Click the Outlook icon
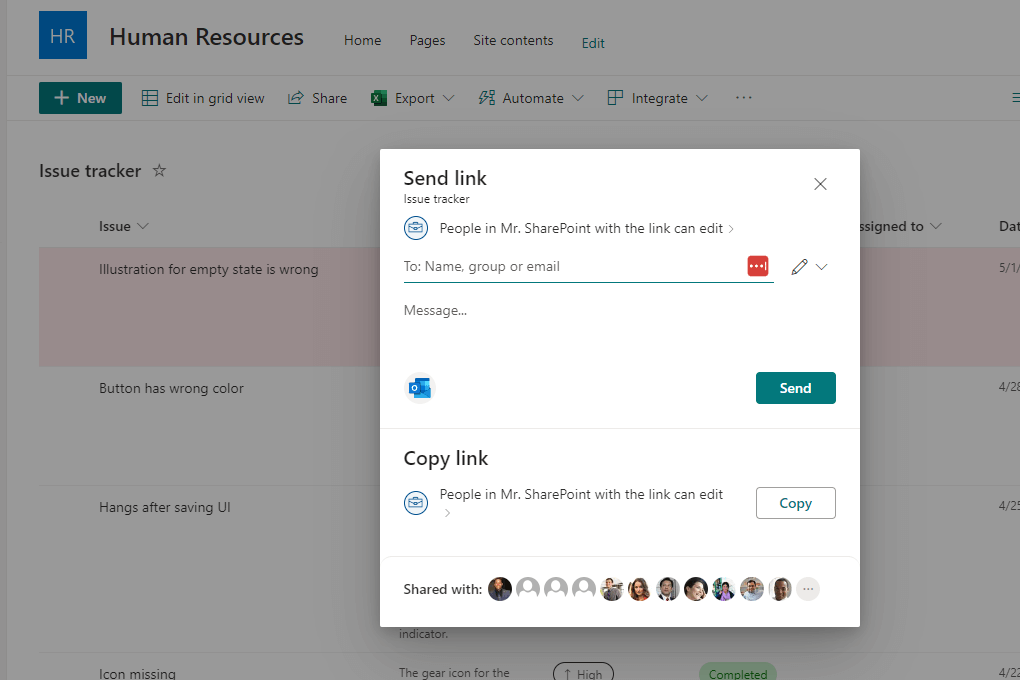The image size is (1020, 680). 420,388
